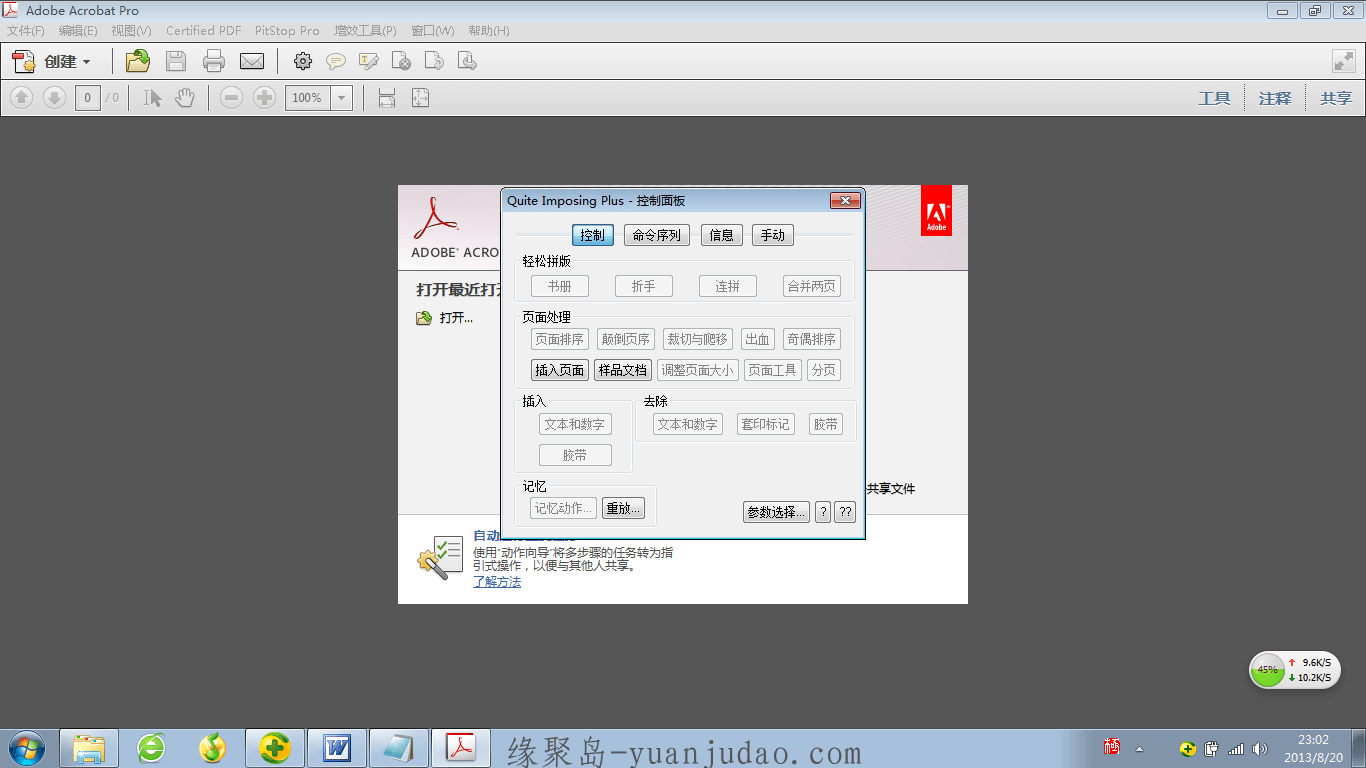Image resolution: width=1366 pixels, height=768 pixels.
Task: Click the 重放... button
Action: tap(623, 508)
